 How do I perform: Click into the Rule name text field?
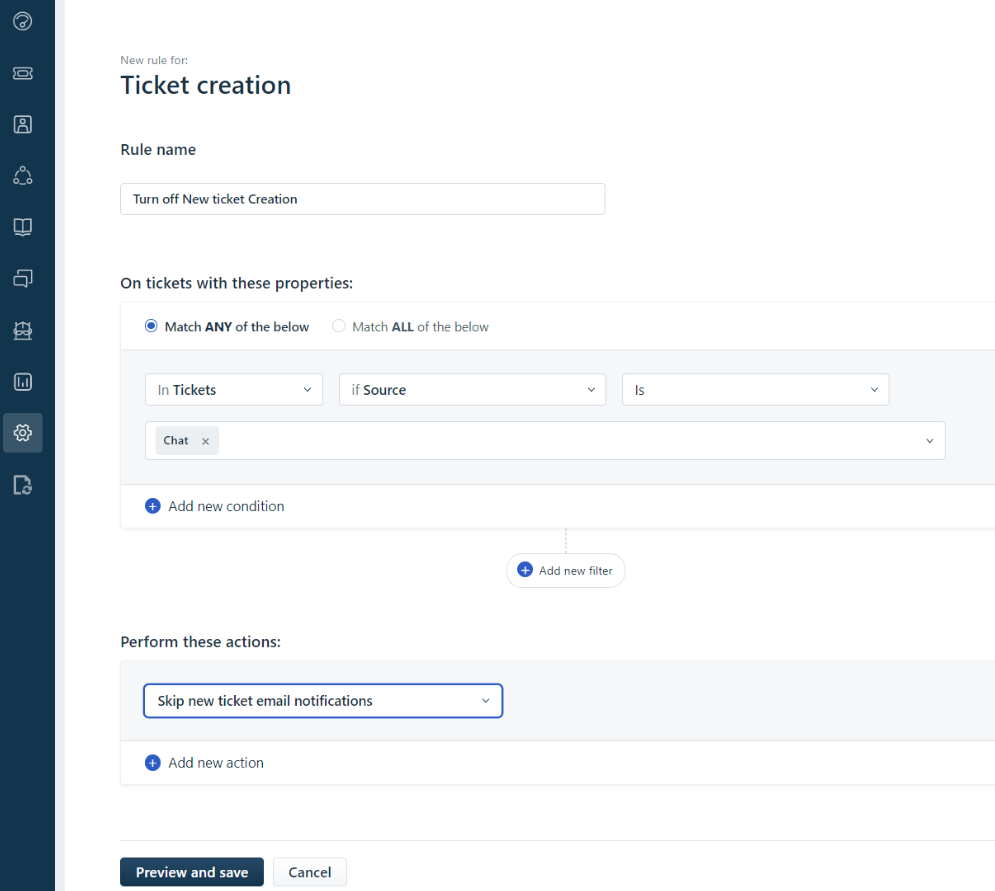point(362,199)
